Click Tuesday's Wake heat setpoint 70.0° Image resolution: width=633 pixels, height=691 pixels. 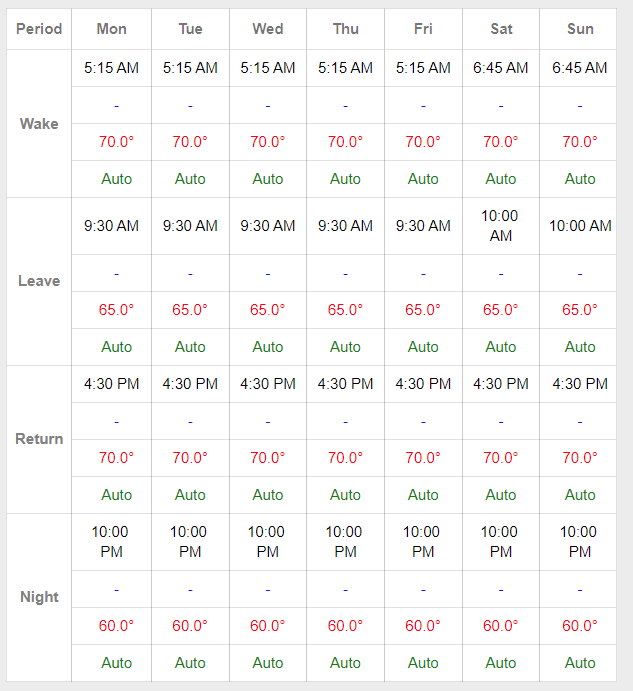point(190,142)
